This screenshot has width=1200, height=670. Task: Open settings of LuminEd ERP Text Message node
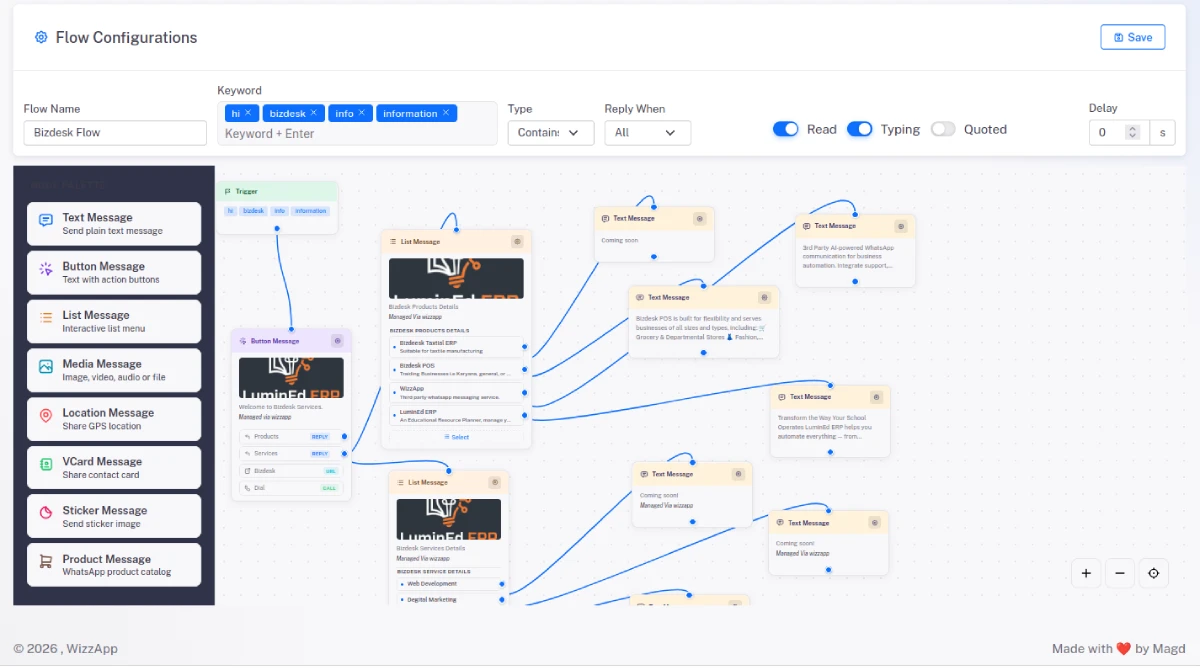click(875, 397)
